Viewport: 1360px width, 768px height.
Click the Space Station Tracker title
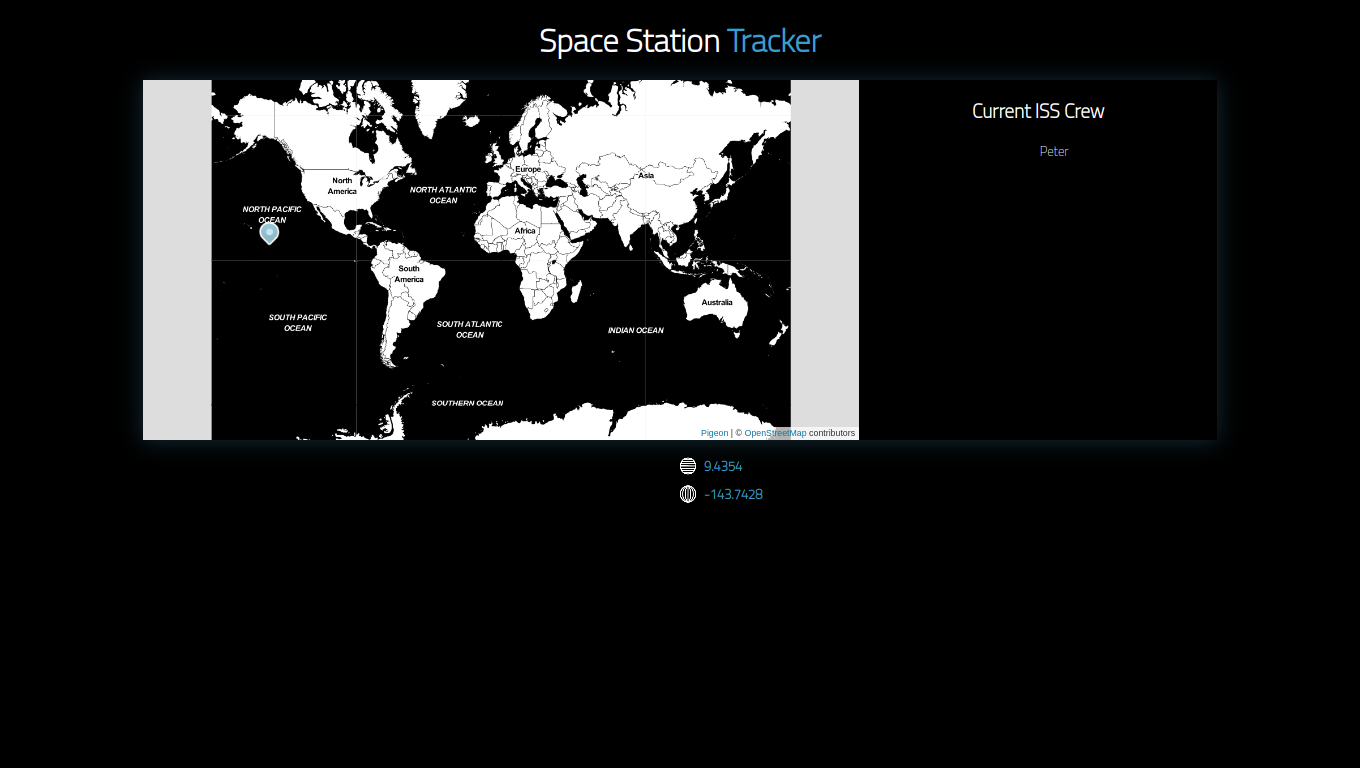click(x=680, y=41)
